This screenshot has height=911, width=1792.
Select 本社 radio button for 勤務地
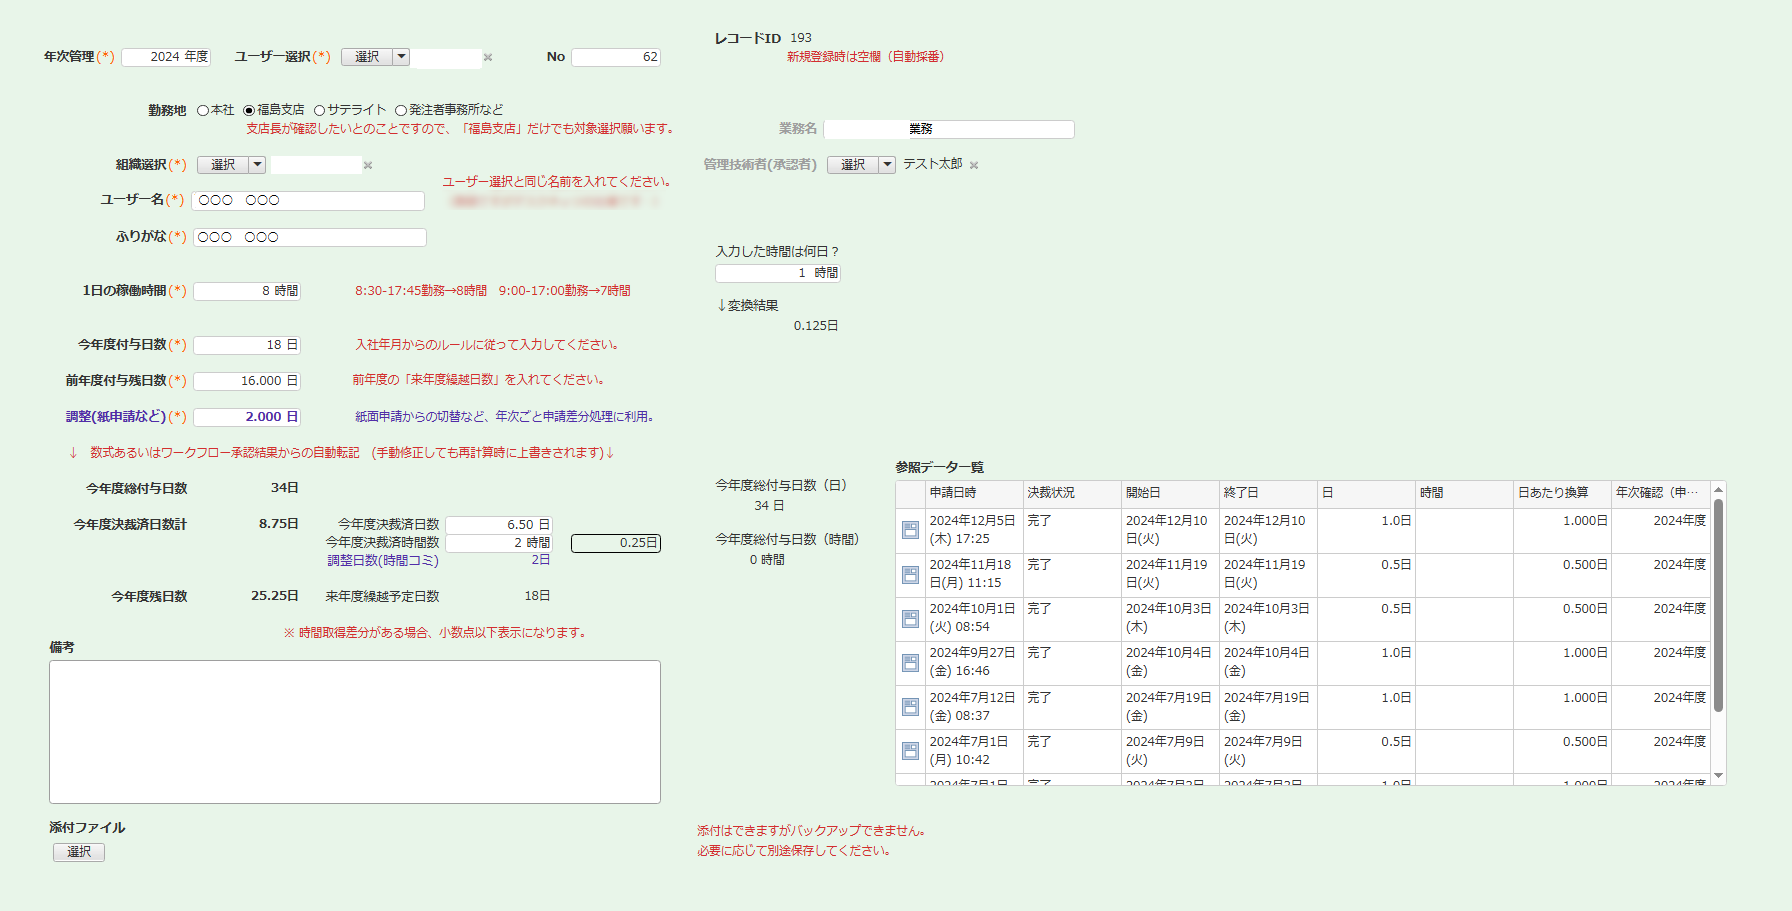[203, 111]
